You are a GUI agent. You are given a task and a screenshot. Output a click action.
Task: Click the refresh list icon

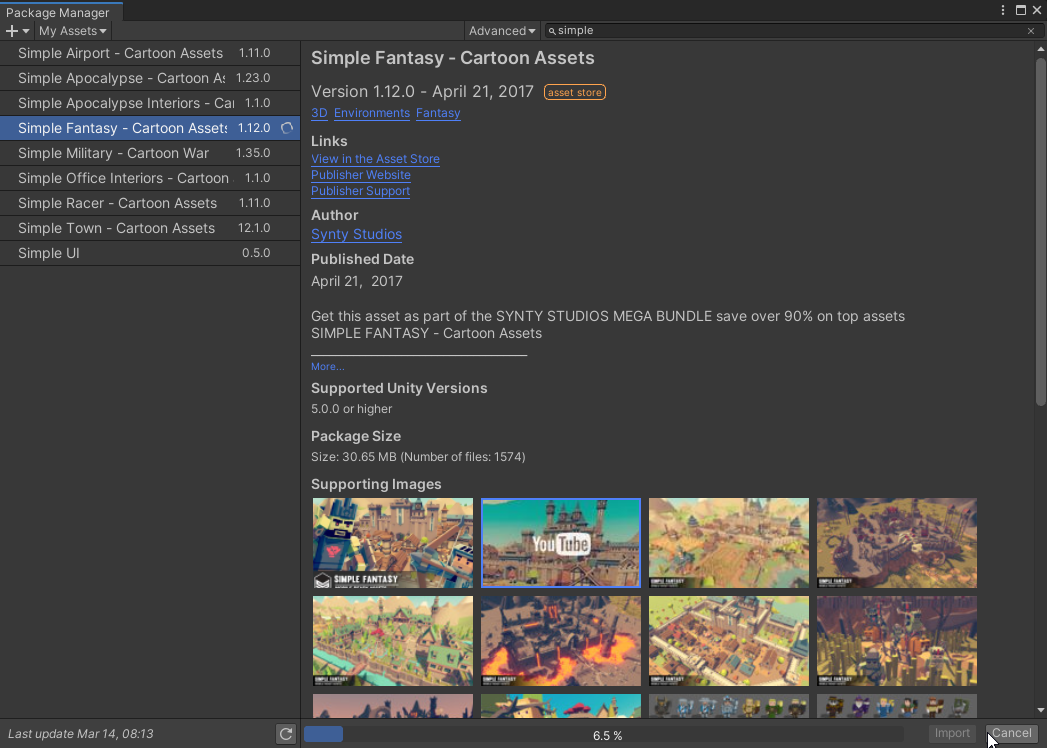(286, 734)
